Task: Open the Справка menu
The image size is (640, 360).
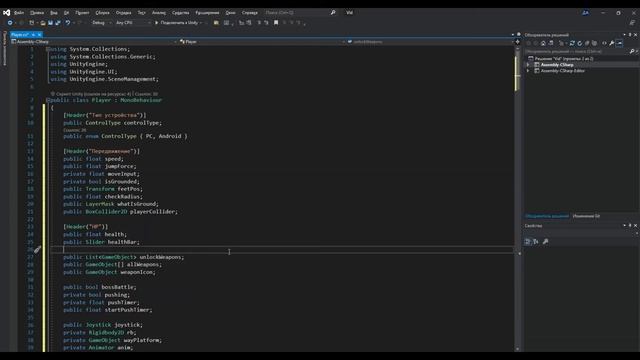Action: tap(249, 13)
